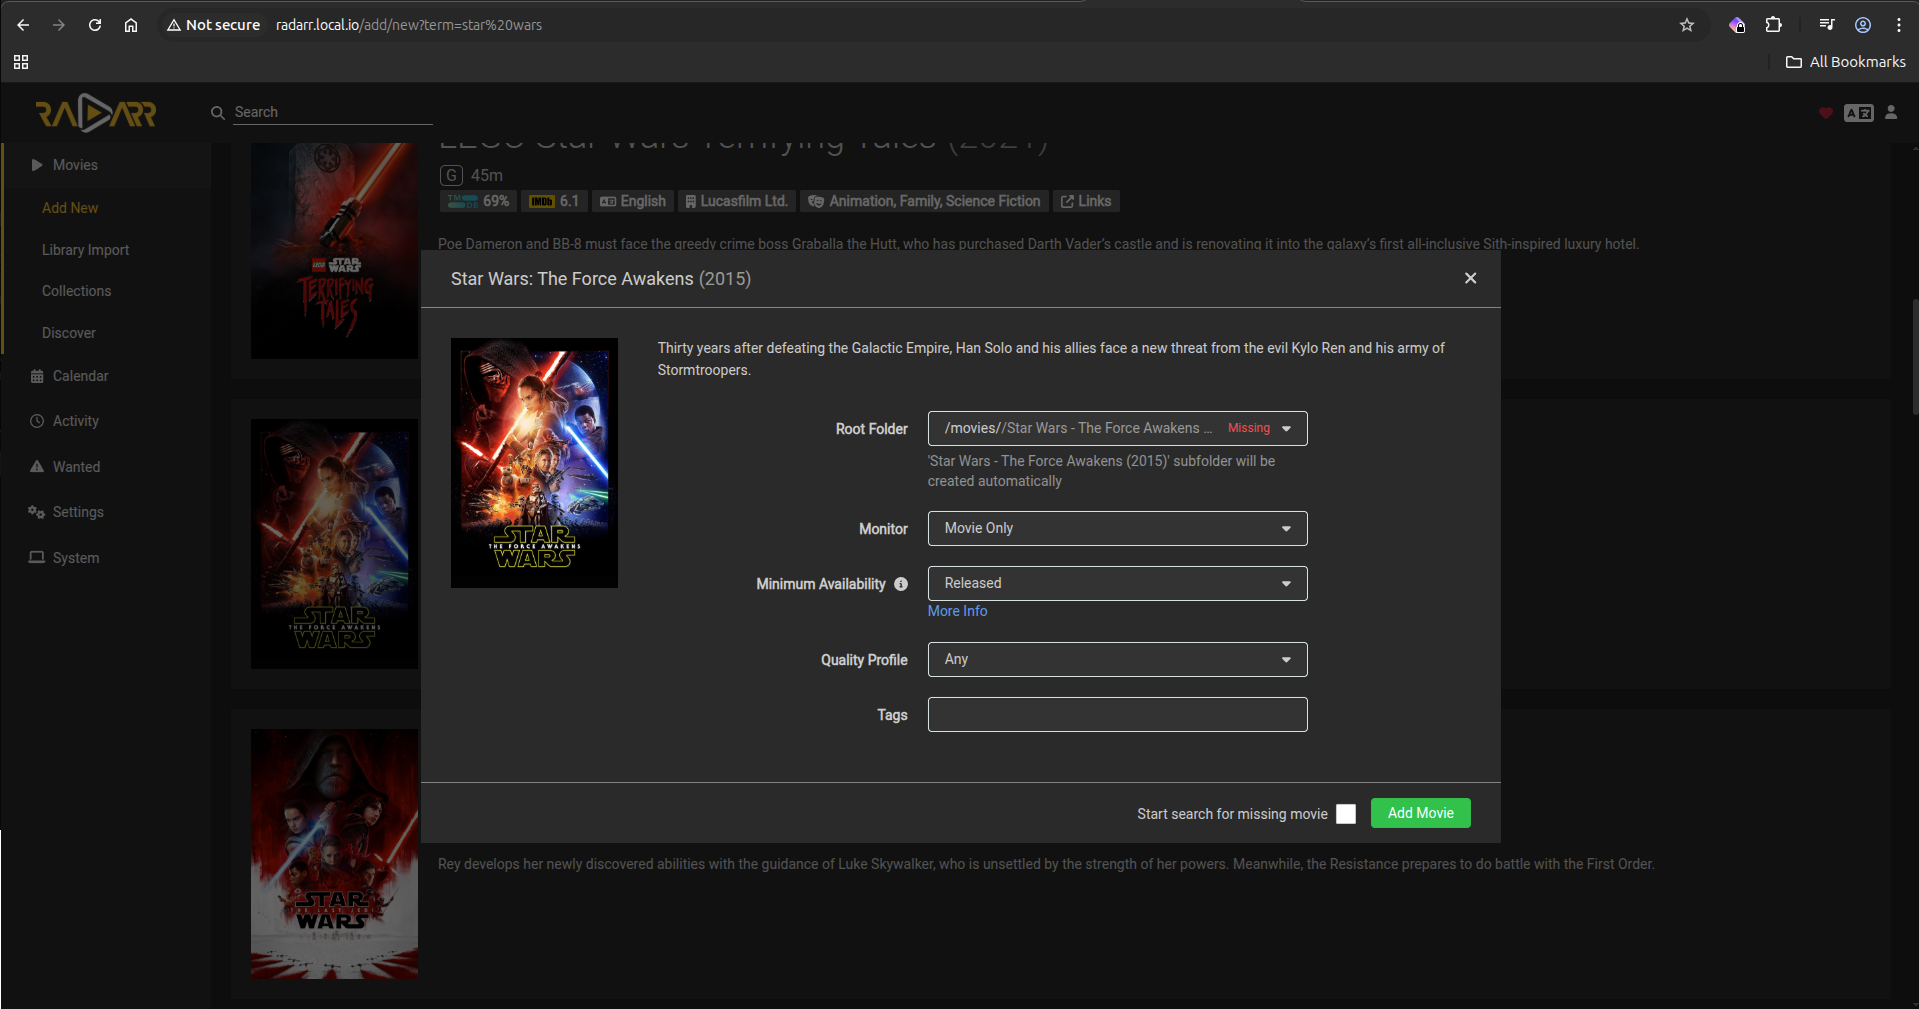Toggle Start search for missing movie checkbox
1919x1009 pixels.
pos(1346,814)
